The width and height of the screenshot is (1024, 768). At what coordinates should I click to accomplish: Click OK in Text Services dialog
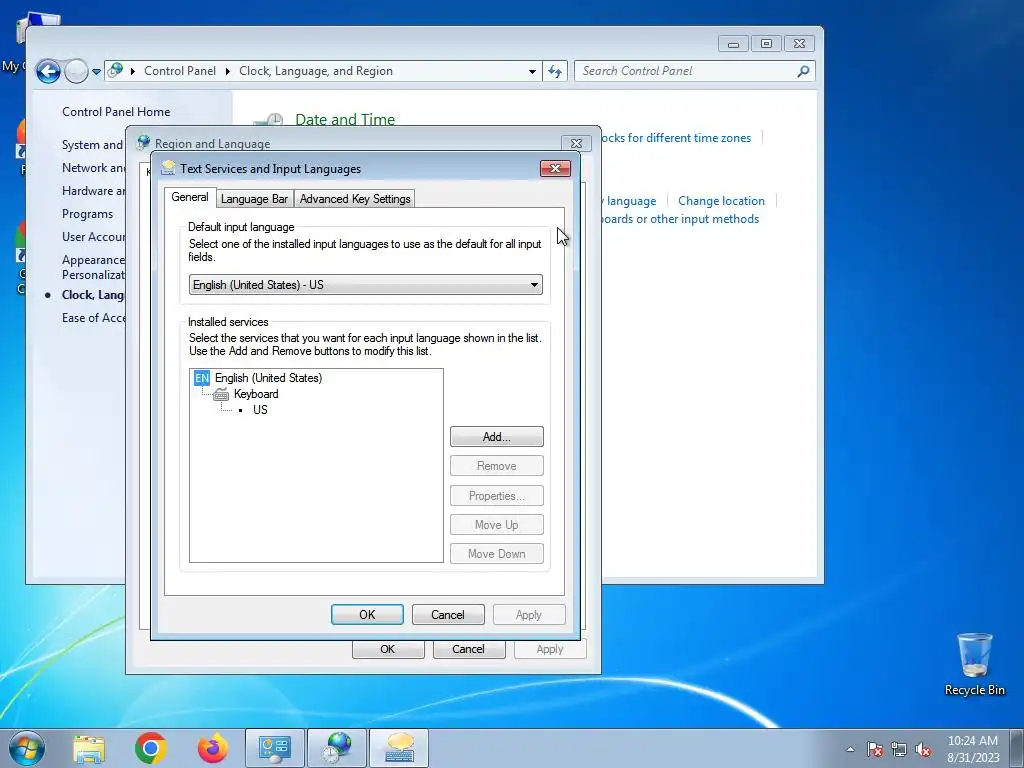pyautogui.click(x=367, y=615)
